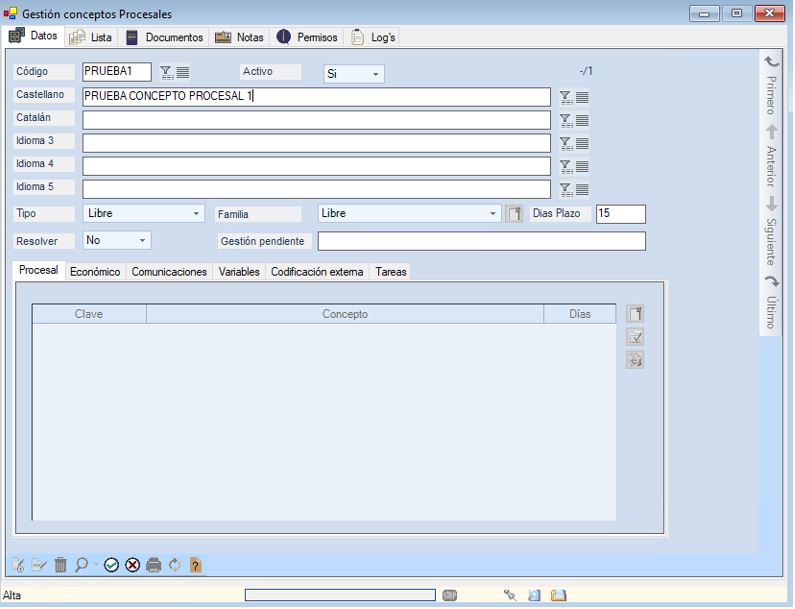Click the filter icon next to Código
This screenshot has width=795, height=609.
click(x=166, y=72)
